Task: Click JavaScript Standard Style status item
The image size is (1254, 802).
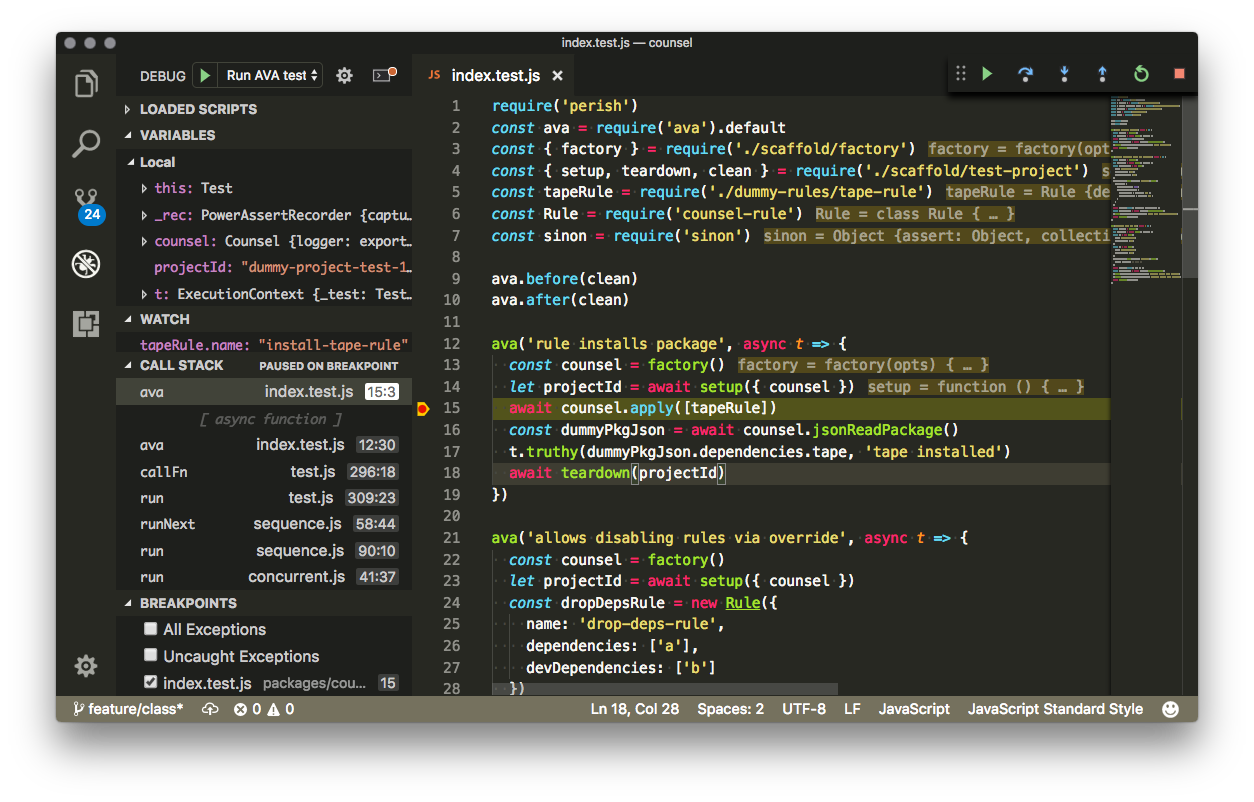Action: pos(1055,709)
